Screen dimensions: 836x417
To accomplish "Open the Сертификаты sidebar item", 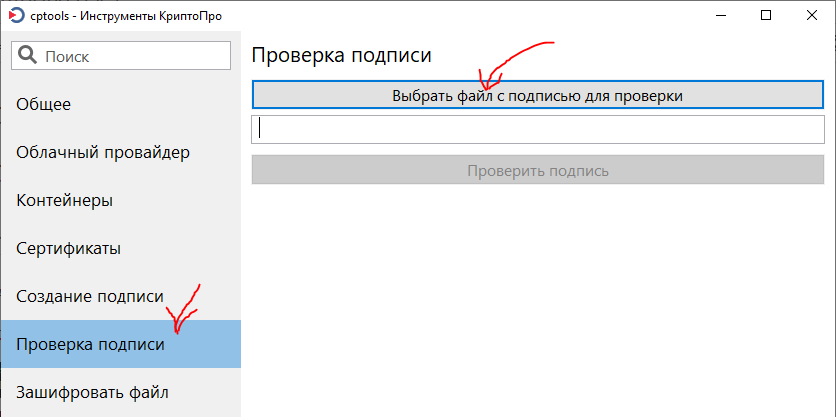I will [x=68, y=248].
